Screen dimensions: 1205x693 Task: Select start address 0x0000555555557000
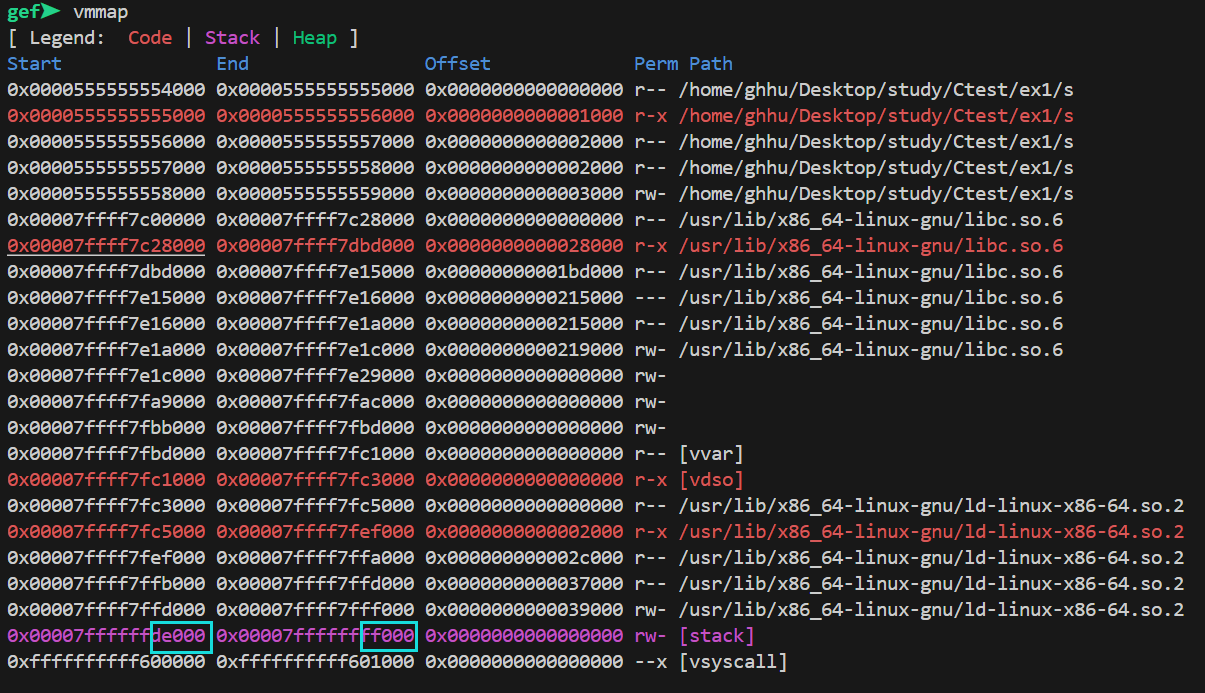click(x=106, y=168)
